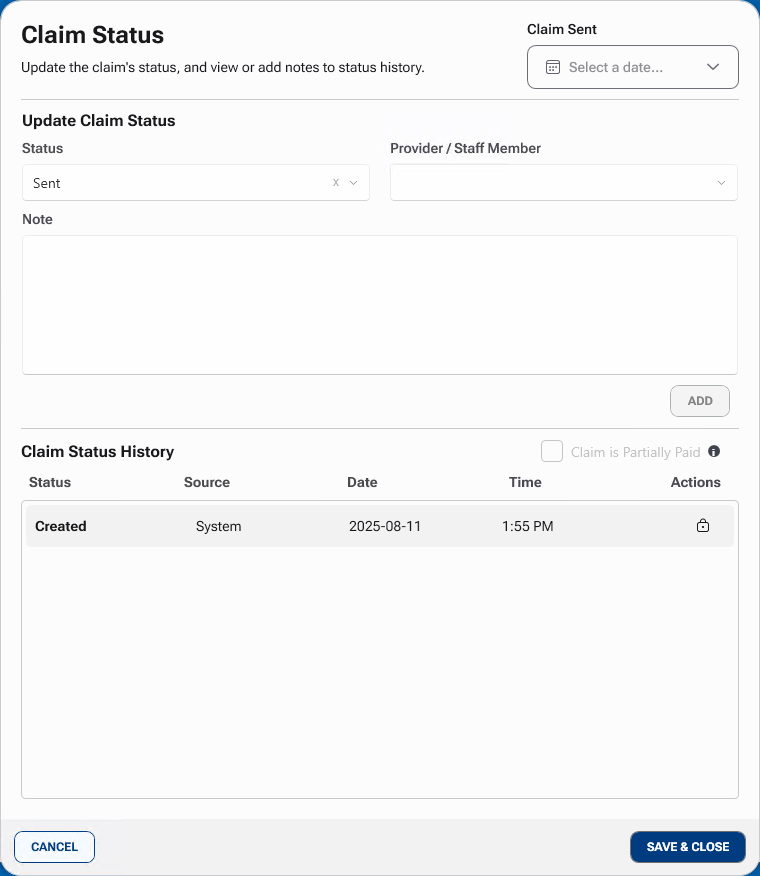This screenshot has width=760, height=876.
Task: Click SAVE & CLOSE
Action: [688, 847]
